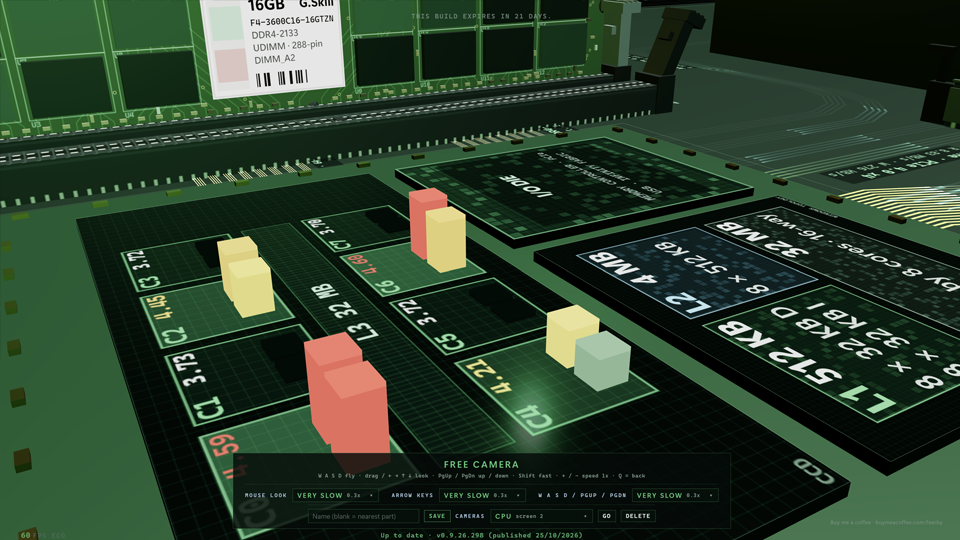Delete the selected saved camera

(637, 516)
